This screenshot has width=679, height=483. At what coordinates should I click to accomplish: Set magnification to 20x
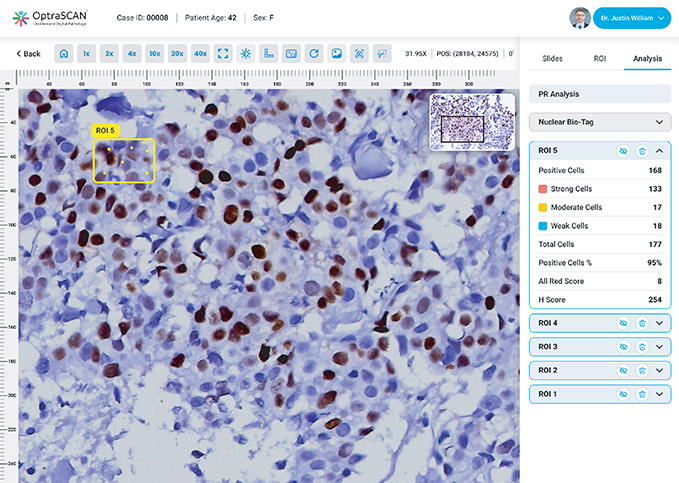(178, 54)
